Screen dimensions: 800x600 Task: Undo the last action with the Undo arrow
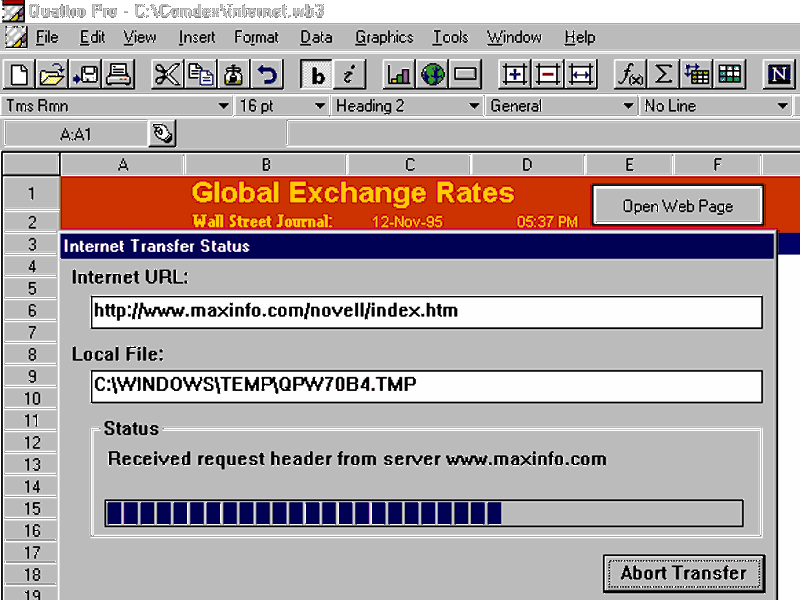[x=266, y=75]
